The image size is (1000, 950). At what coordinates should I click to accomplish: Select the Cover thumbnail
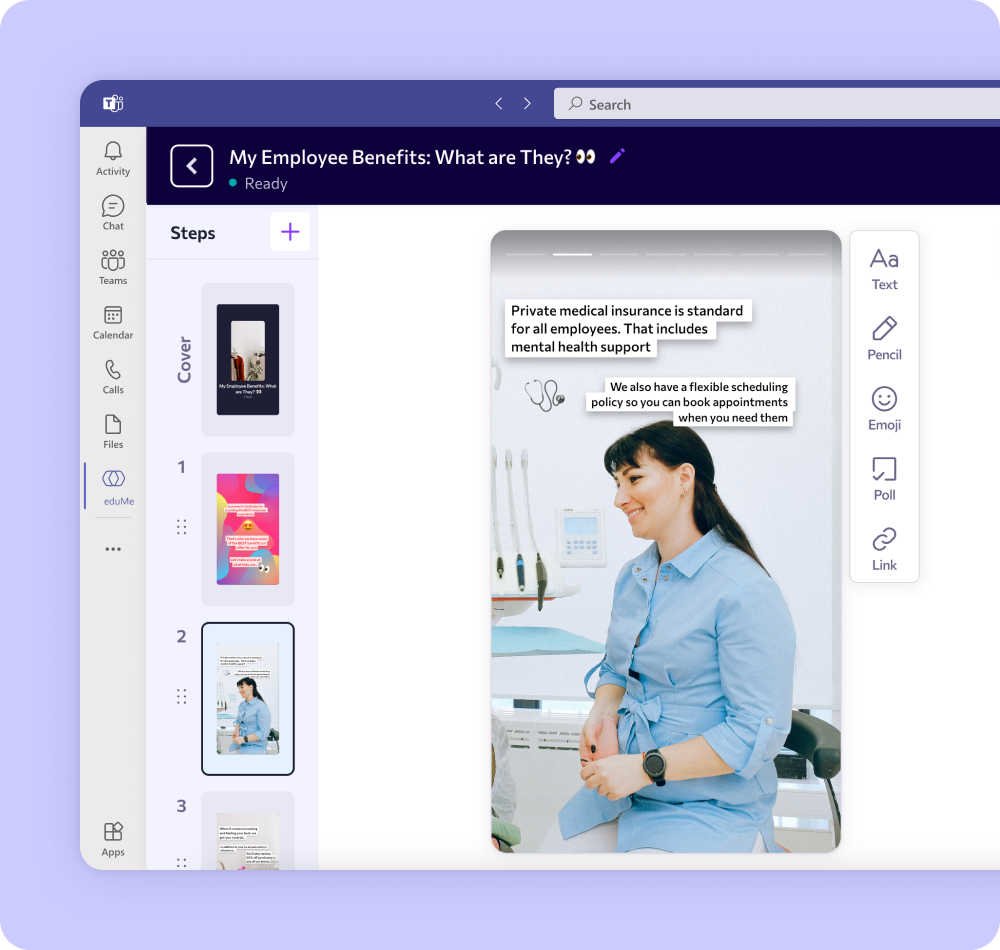point(248,360)
